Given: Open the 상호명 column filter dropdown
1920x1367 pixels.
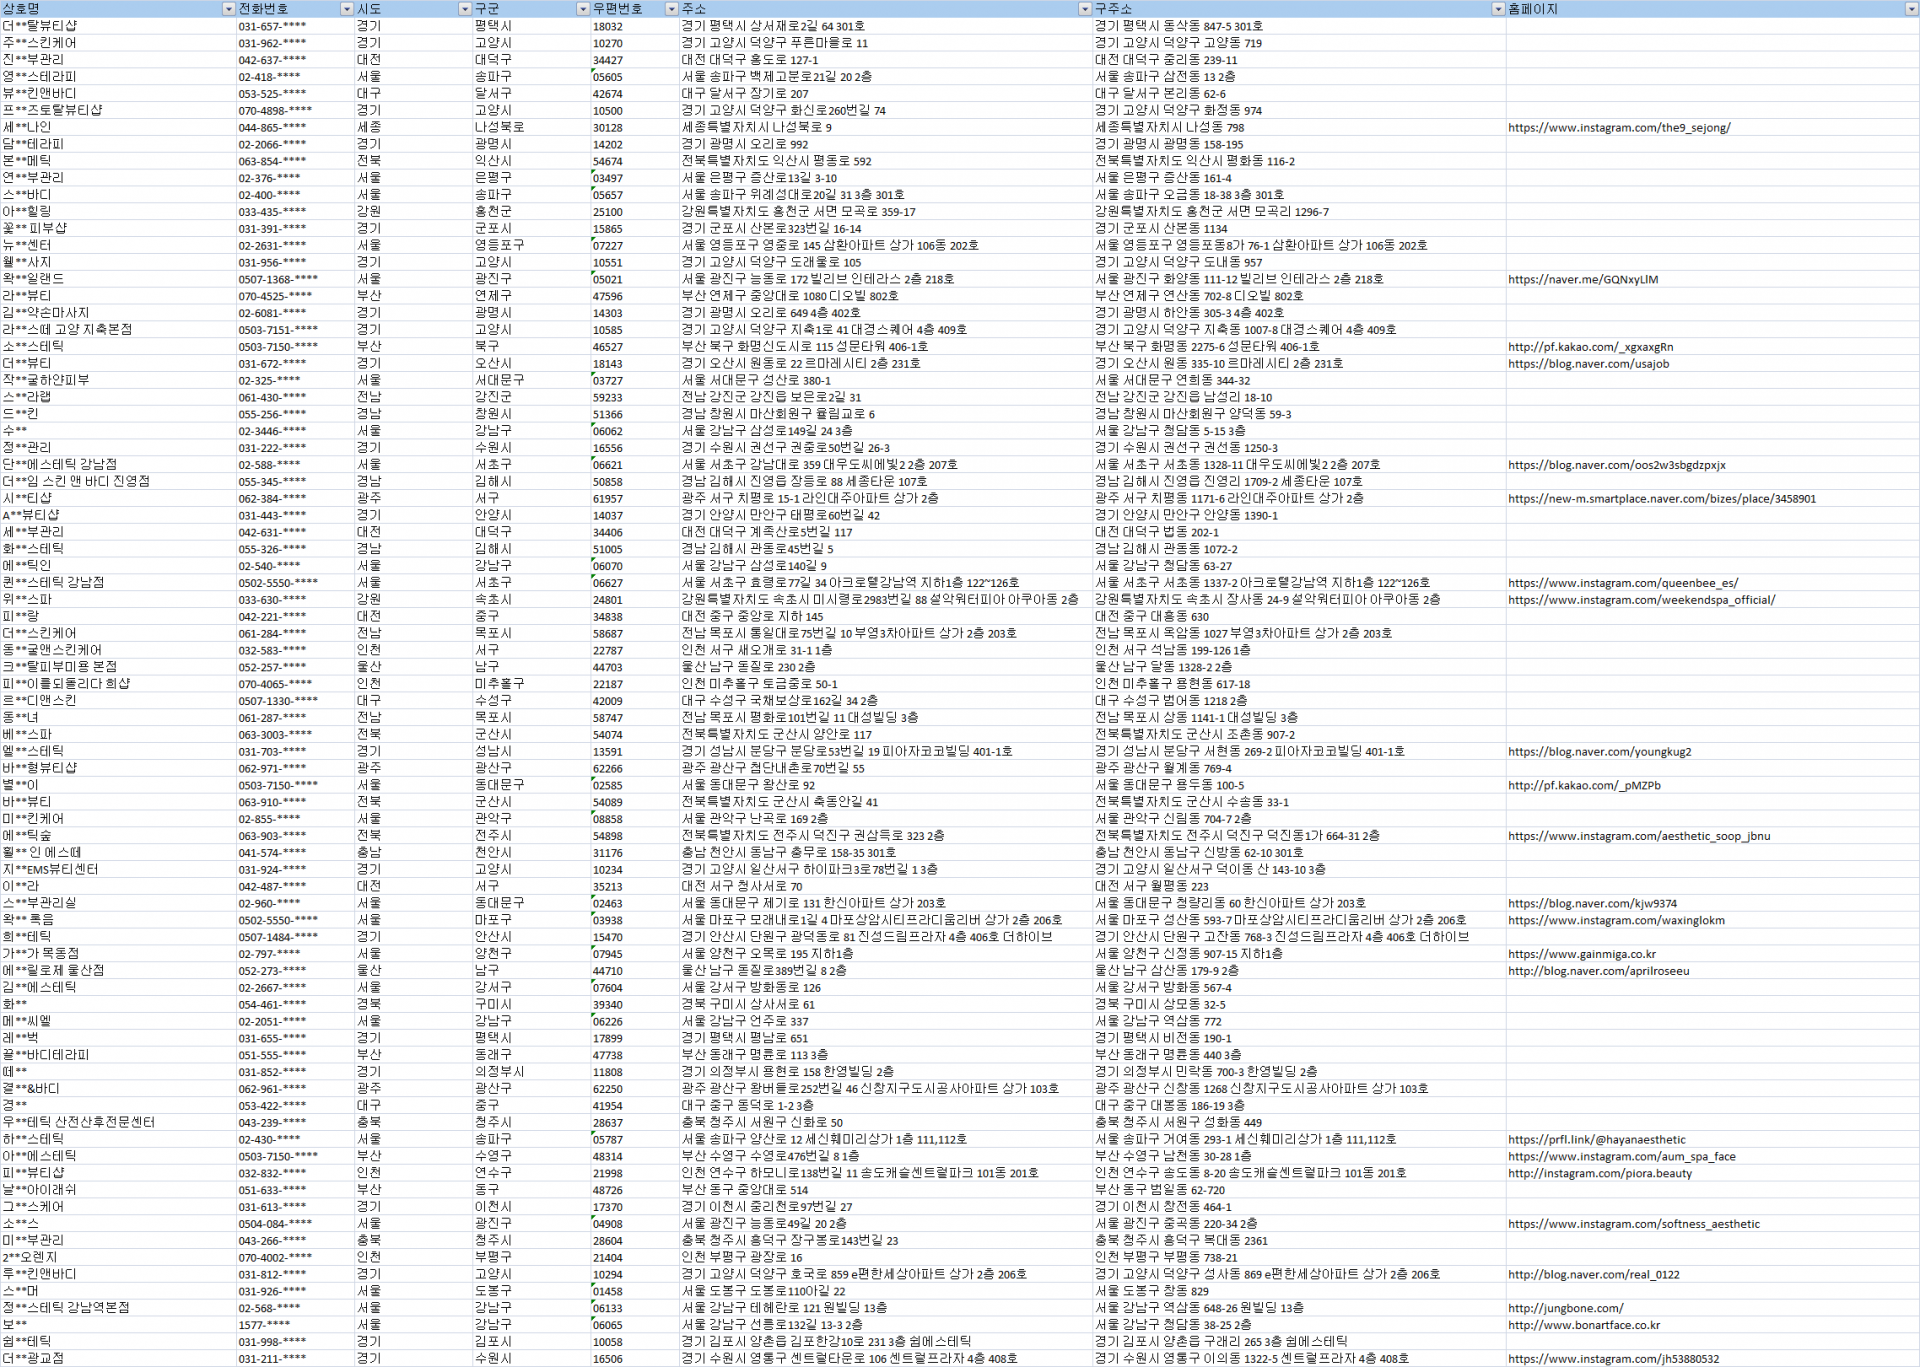Looking at the screenshot, I should tap(228, 9).
